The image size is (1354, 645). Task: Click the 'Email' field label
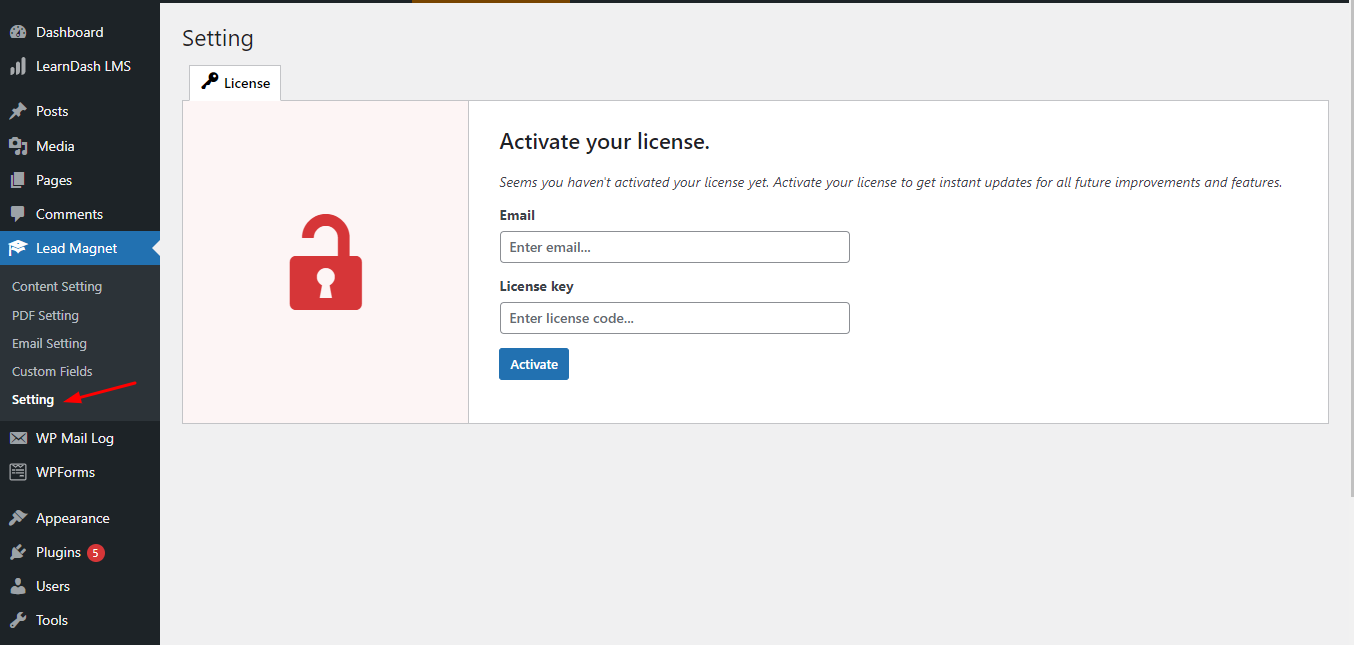click(517, 215)
